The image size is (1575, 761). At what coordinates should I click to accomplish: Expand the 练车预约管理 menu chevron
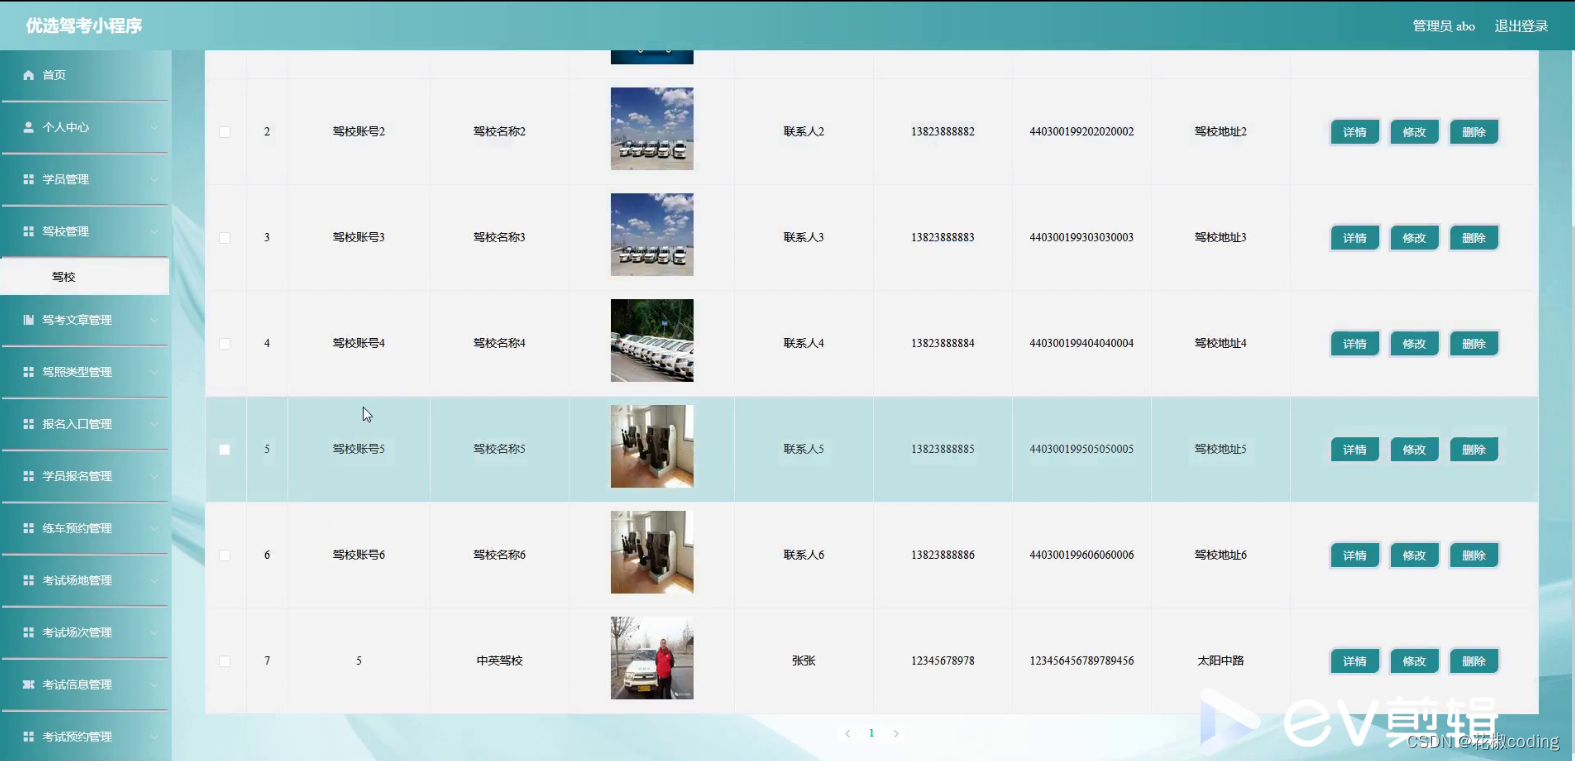154,528
